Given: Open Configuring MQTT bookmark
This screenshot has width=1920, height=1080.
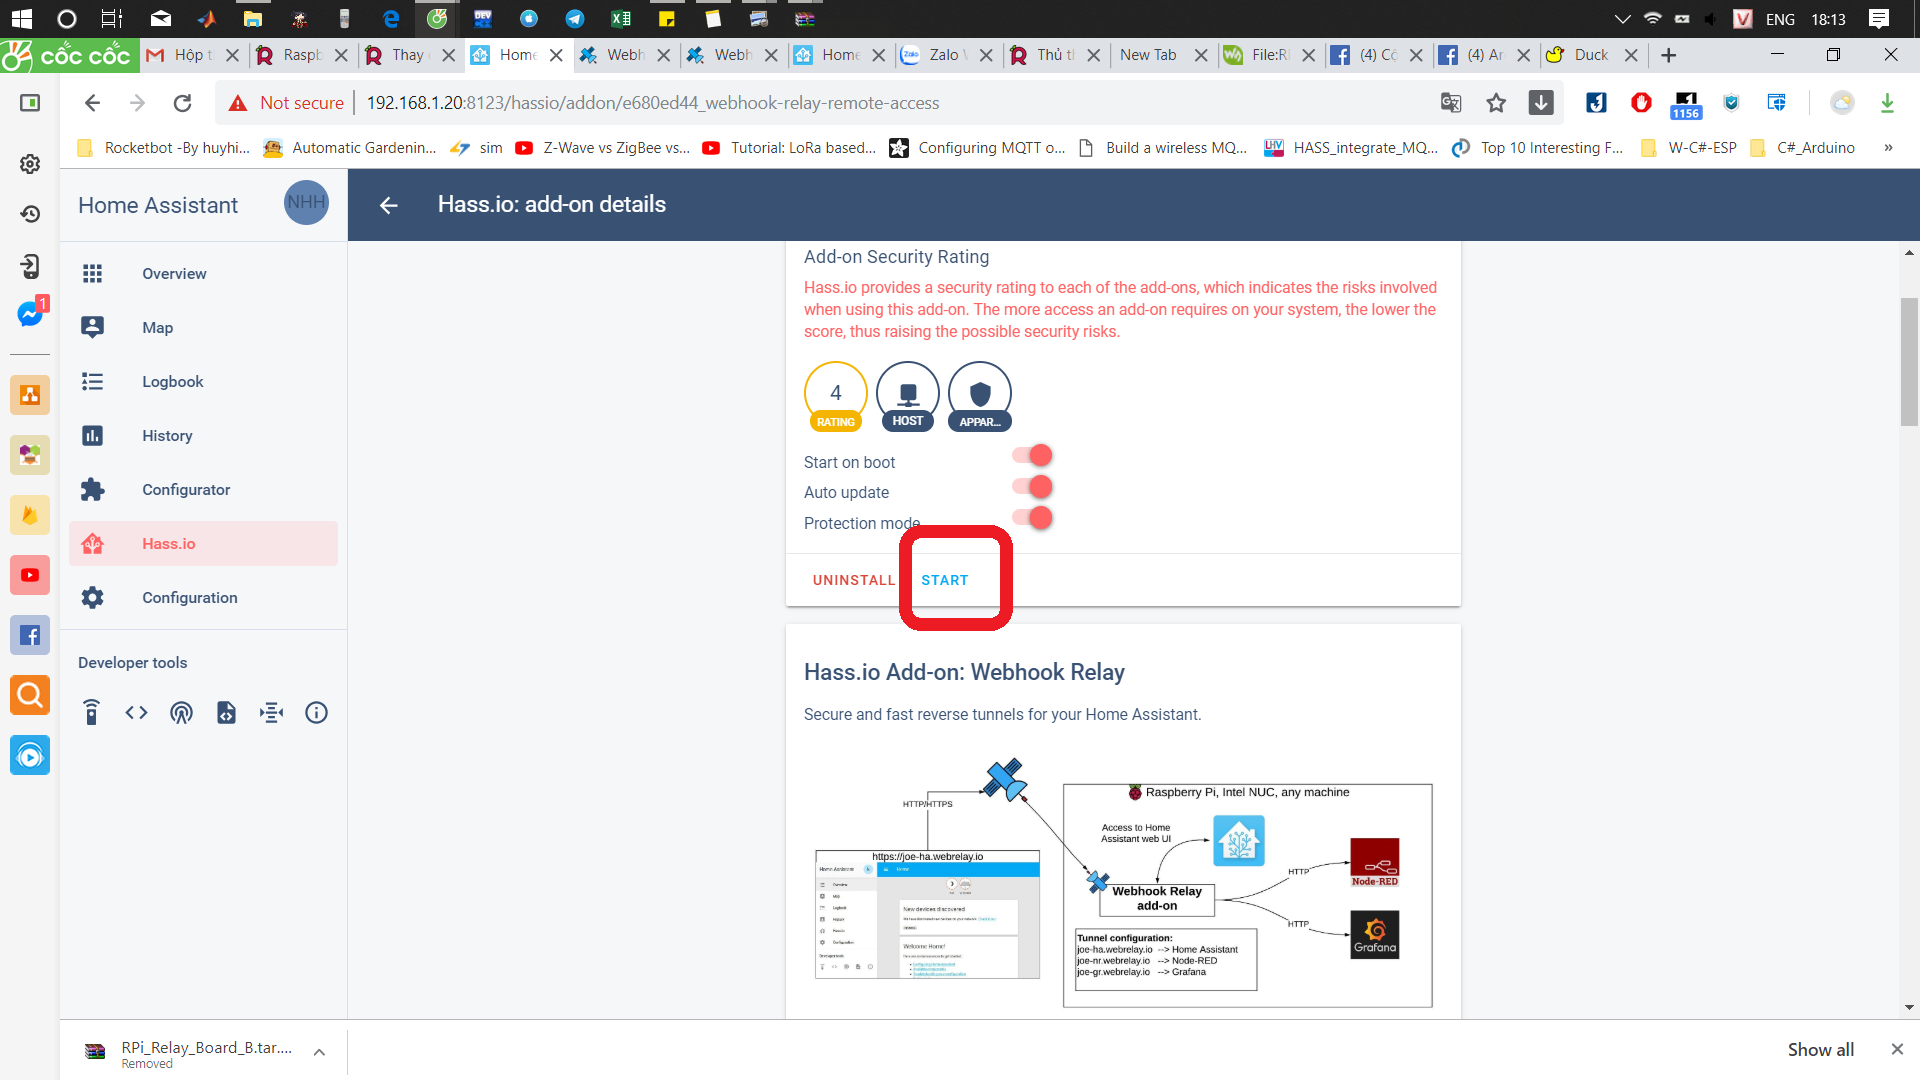Looking at the screenshot, I should click(978, 148).
